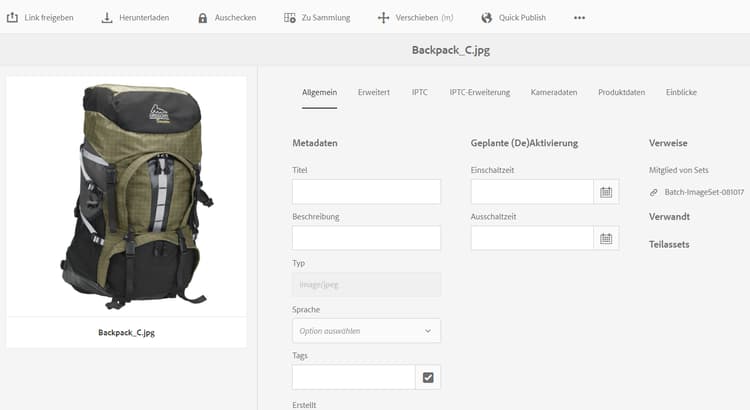Screen dimensions: 750x410
Task: Click the backpack preview image
Action: coord(136,196)
